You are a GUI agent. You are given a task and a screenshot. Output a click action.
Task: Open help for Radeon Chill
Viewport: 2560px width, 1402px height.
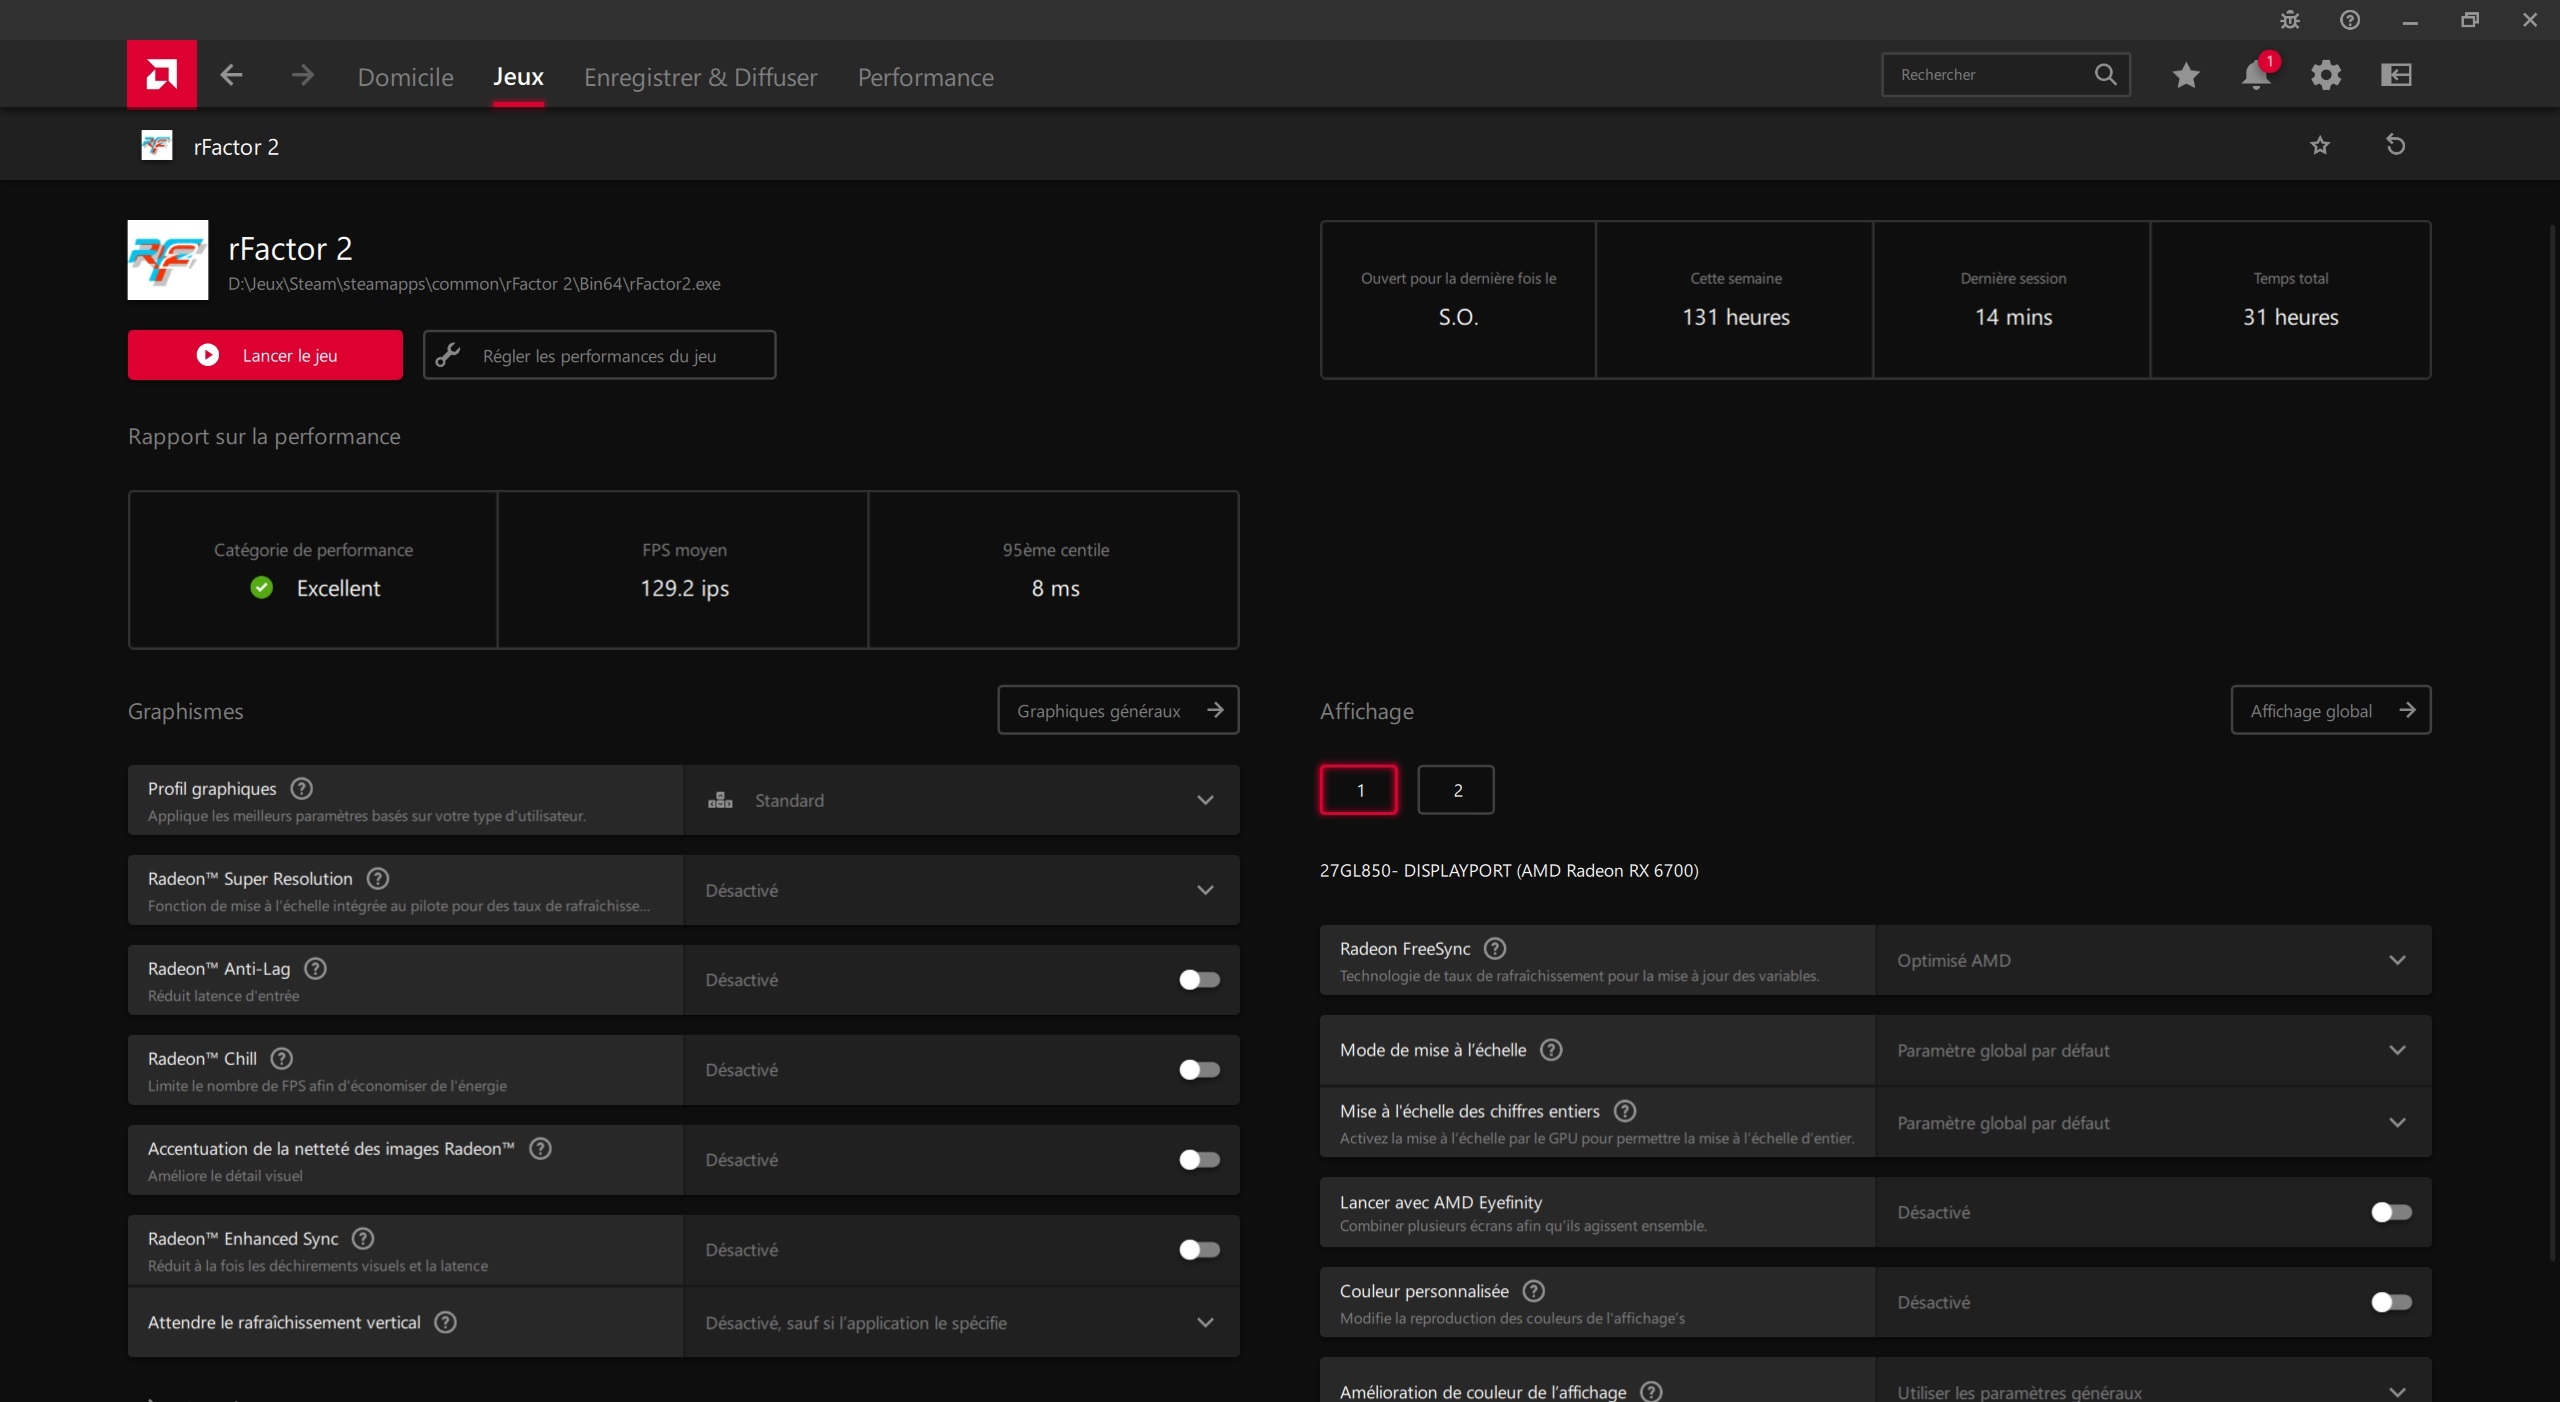tap(282, 1058)
